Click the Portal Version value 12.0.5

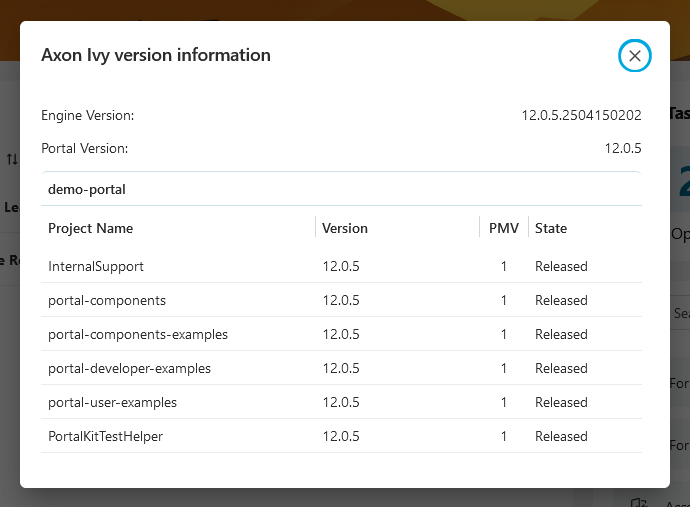[623, 148]
